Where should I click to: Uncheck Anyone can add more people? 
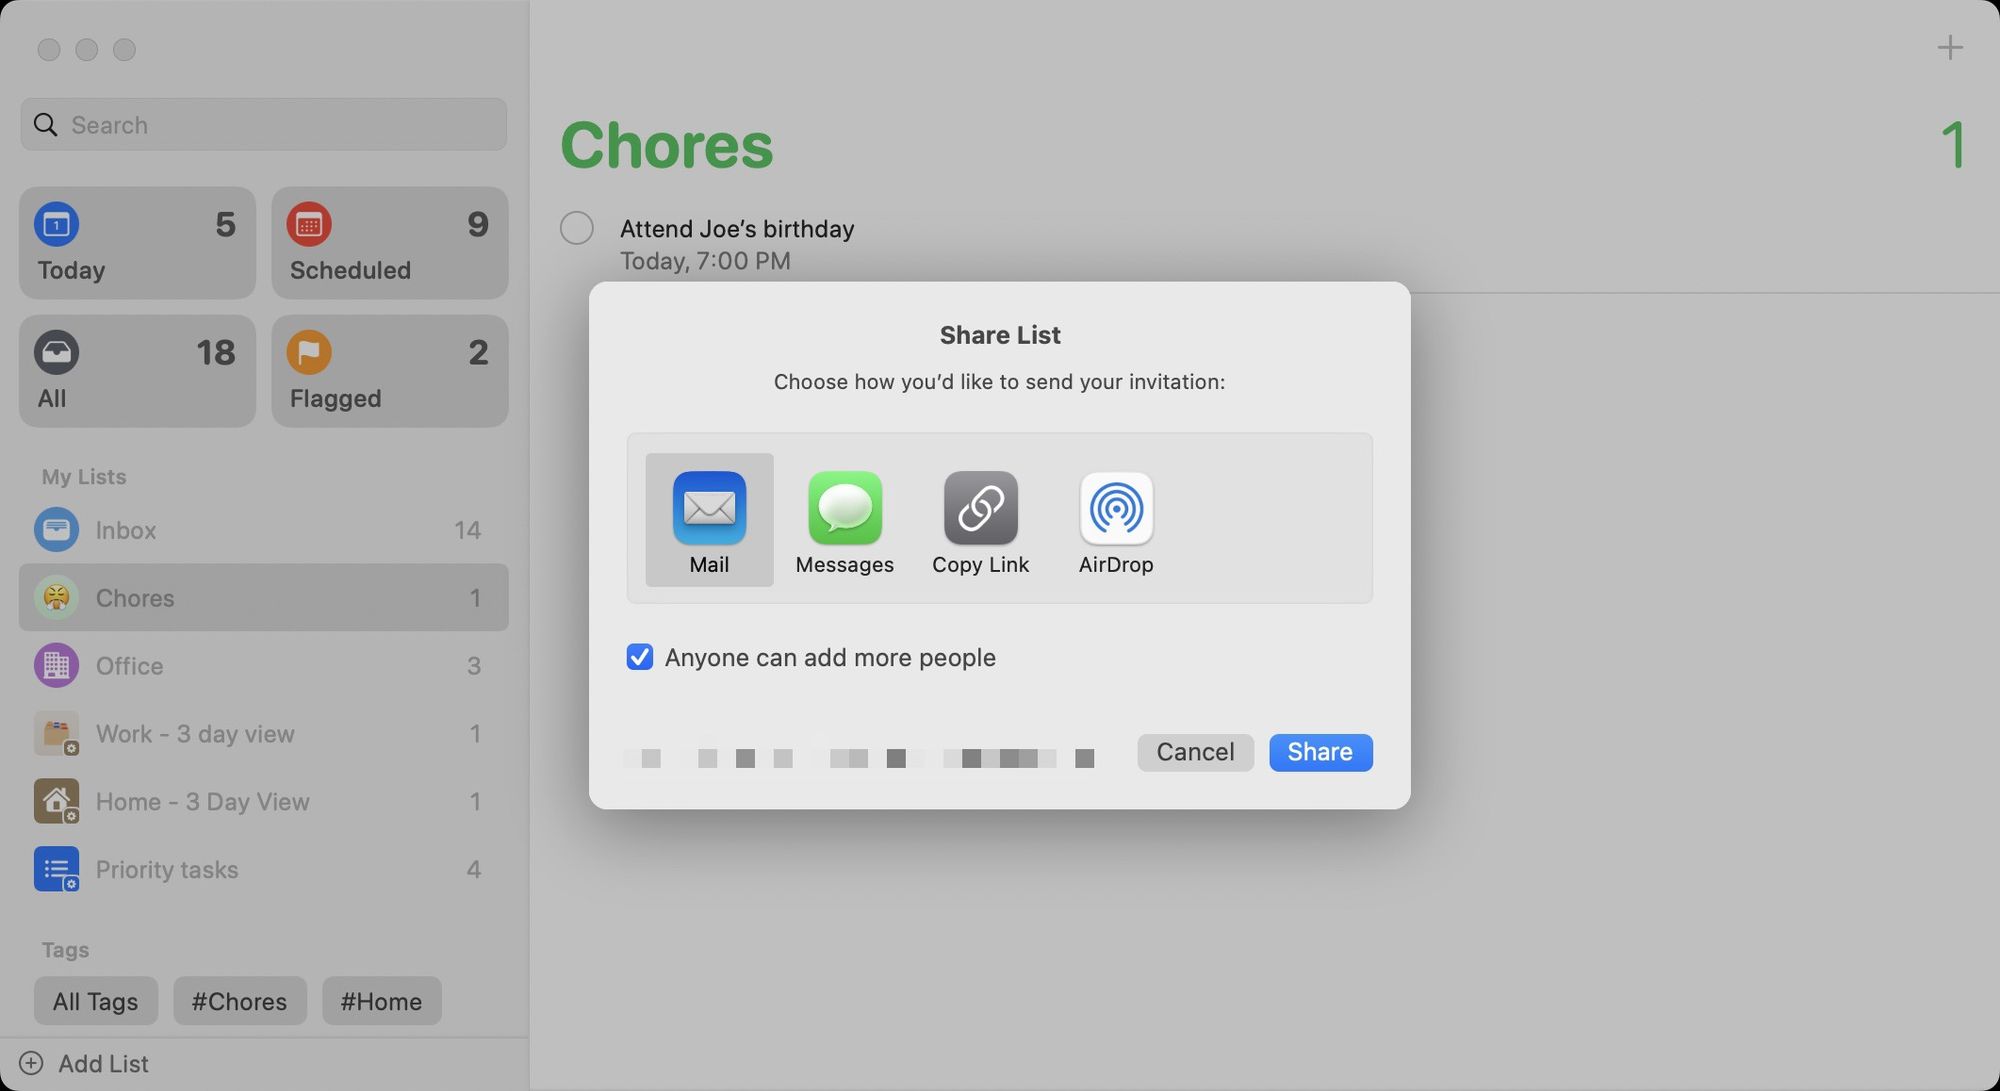tap(639, 657)
